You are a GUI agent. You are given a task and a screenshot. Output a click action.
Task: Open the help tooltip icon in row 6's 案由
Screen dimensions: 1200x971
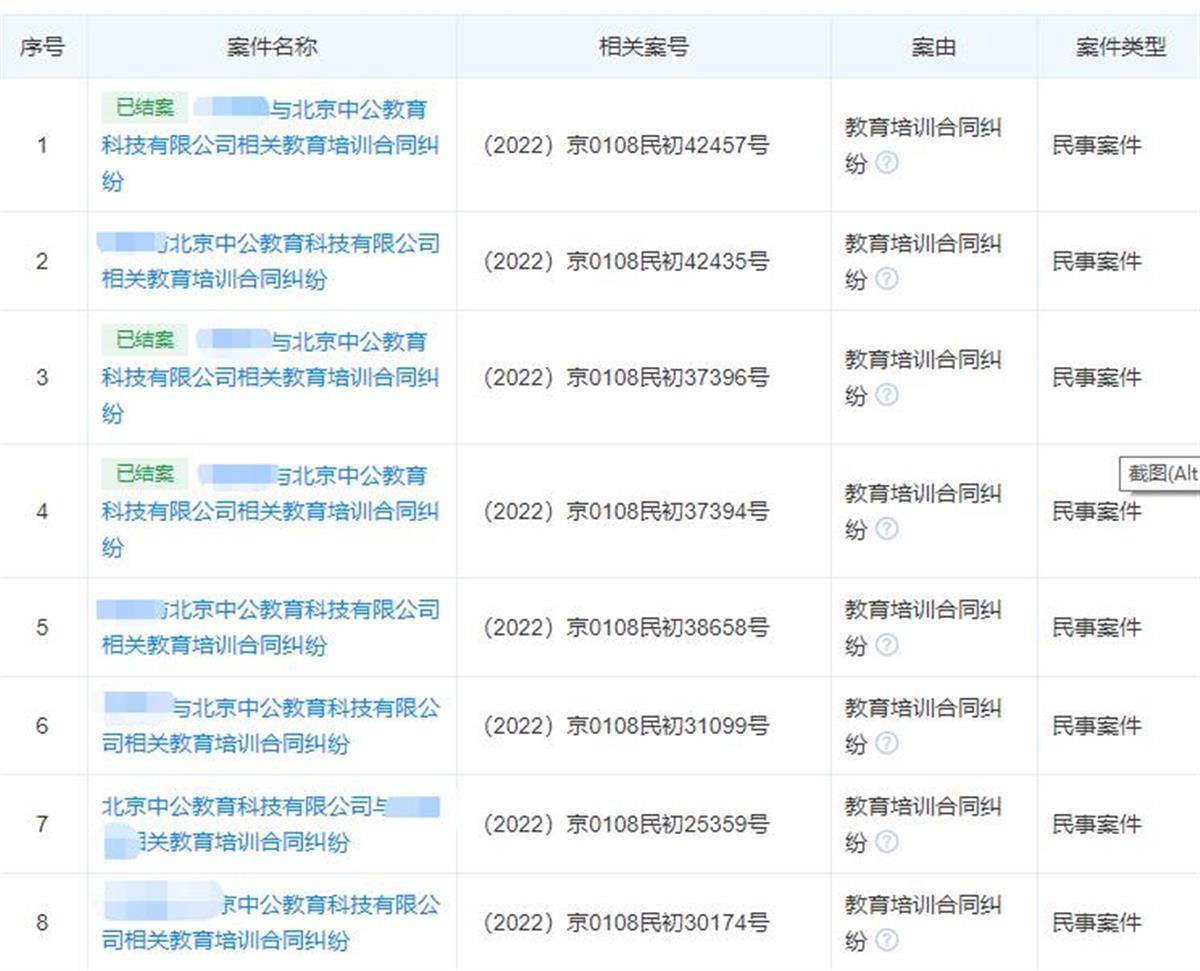[886, 743]
